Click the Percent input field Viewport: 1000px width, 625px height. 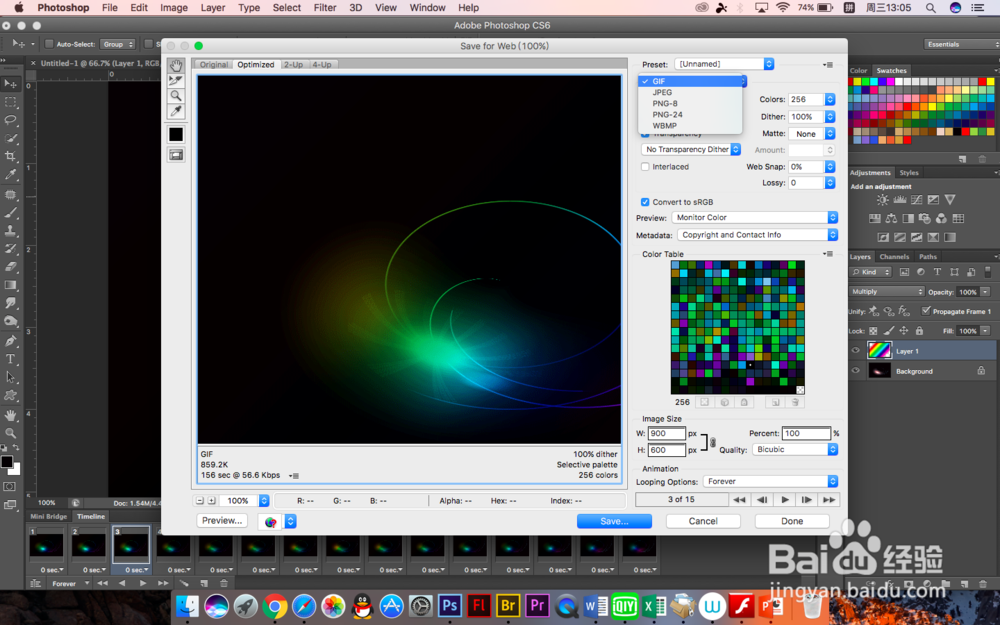pos(806,433)
